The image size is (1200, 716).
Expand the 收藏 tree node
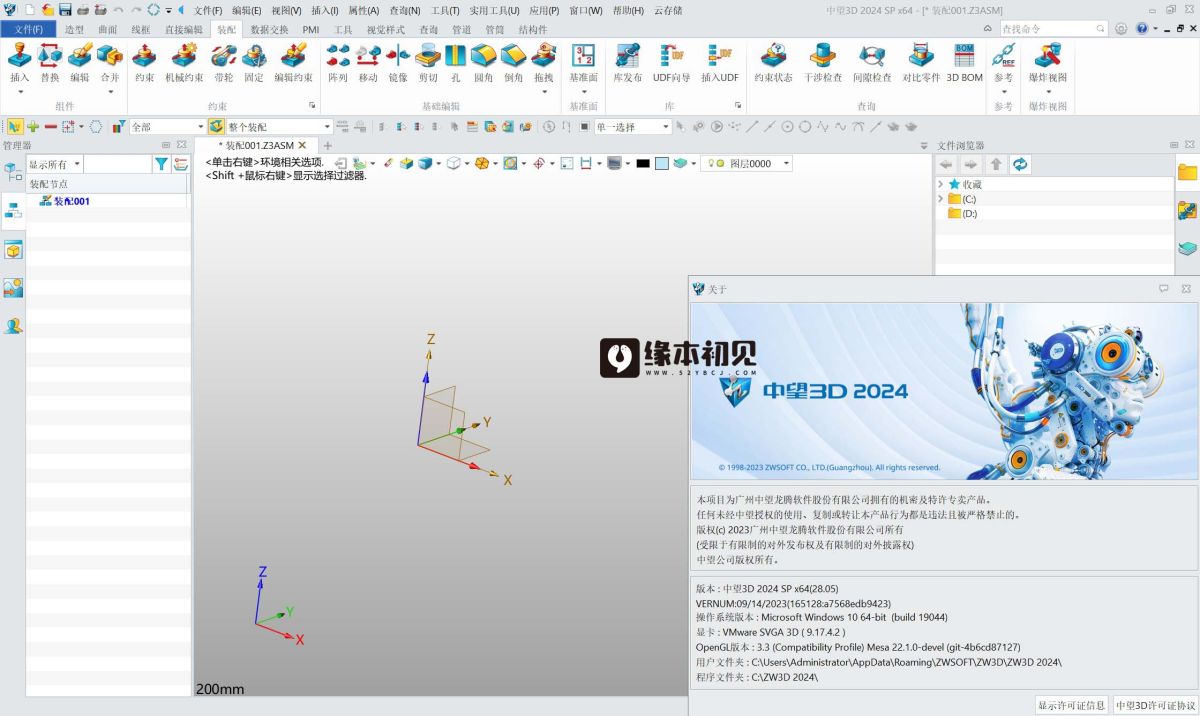pos(941,184)
